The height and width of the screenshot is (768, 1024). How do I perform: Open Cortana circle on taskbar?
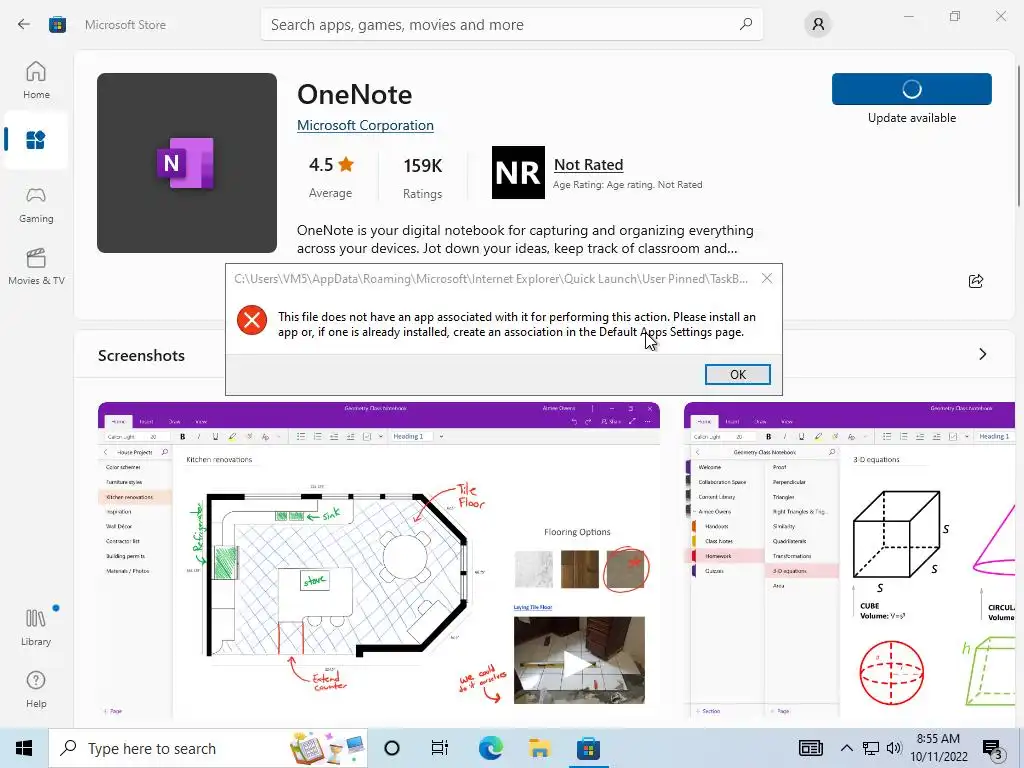click(x=392, y=748)
